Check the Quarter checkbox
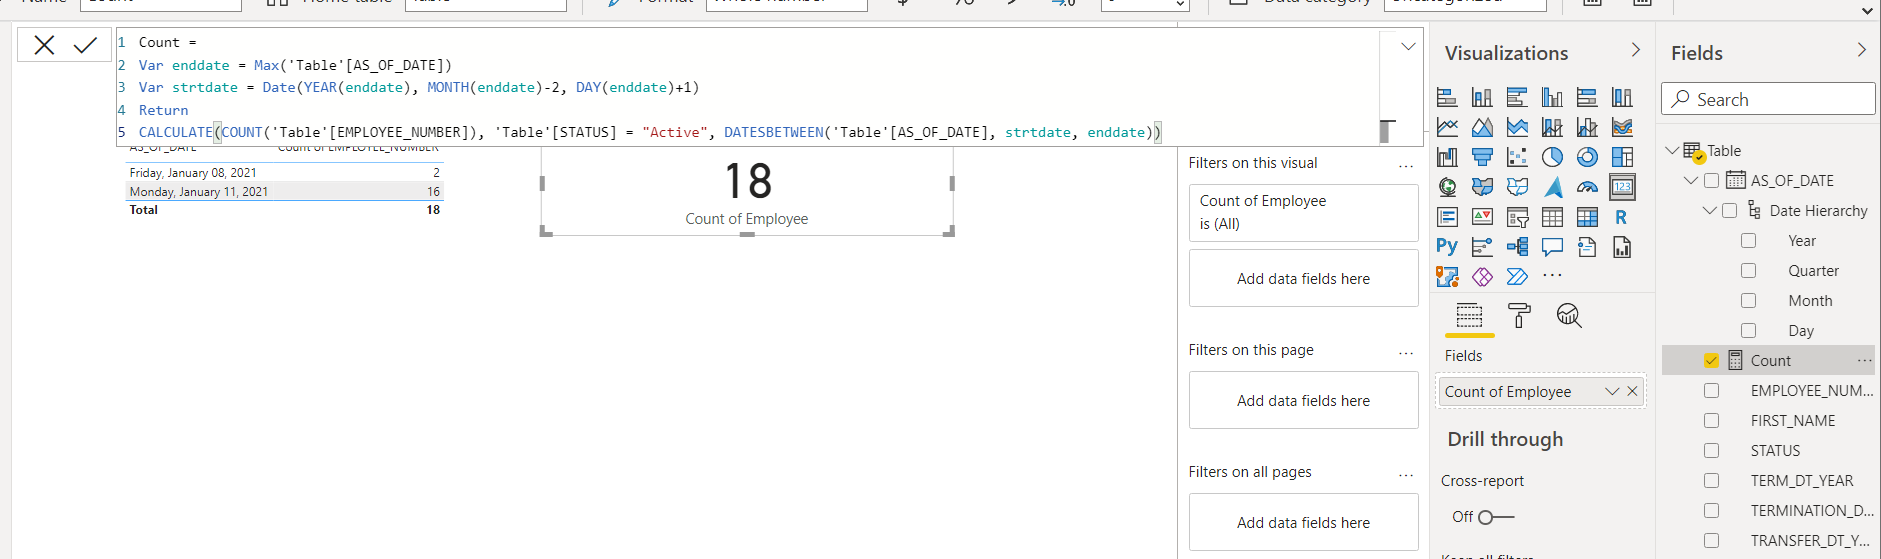1881x559 pixels. (x=1748, y=271)
